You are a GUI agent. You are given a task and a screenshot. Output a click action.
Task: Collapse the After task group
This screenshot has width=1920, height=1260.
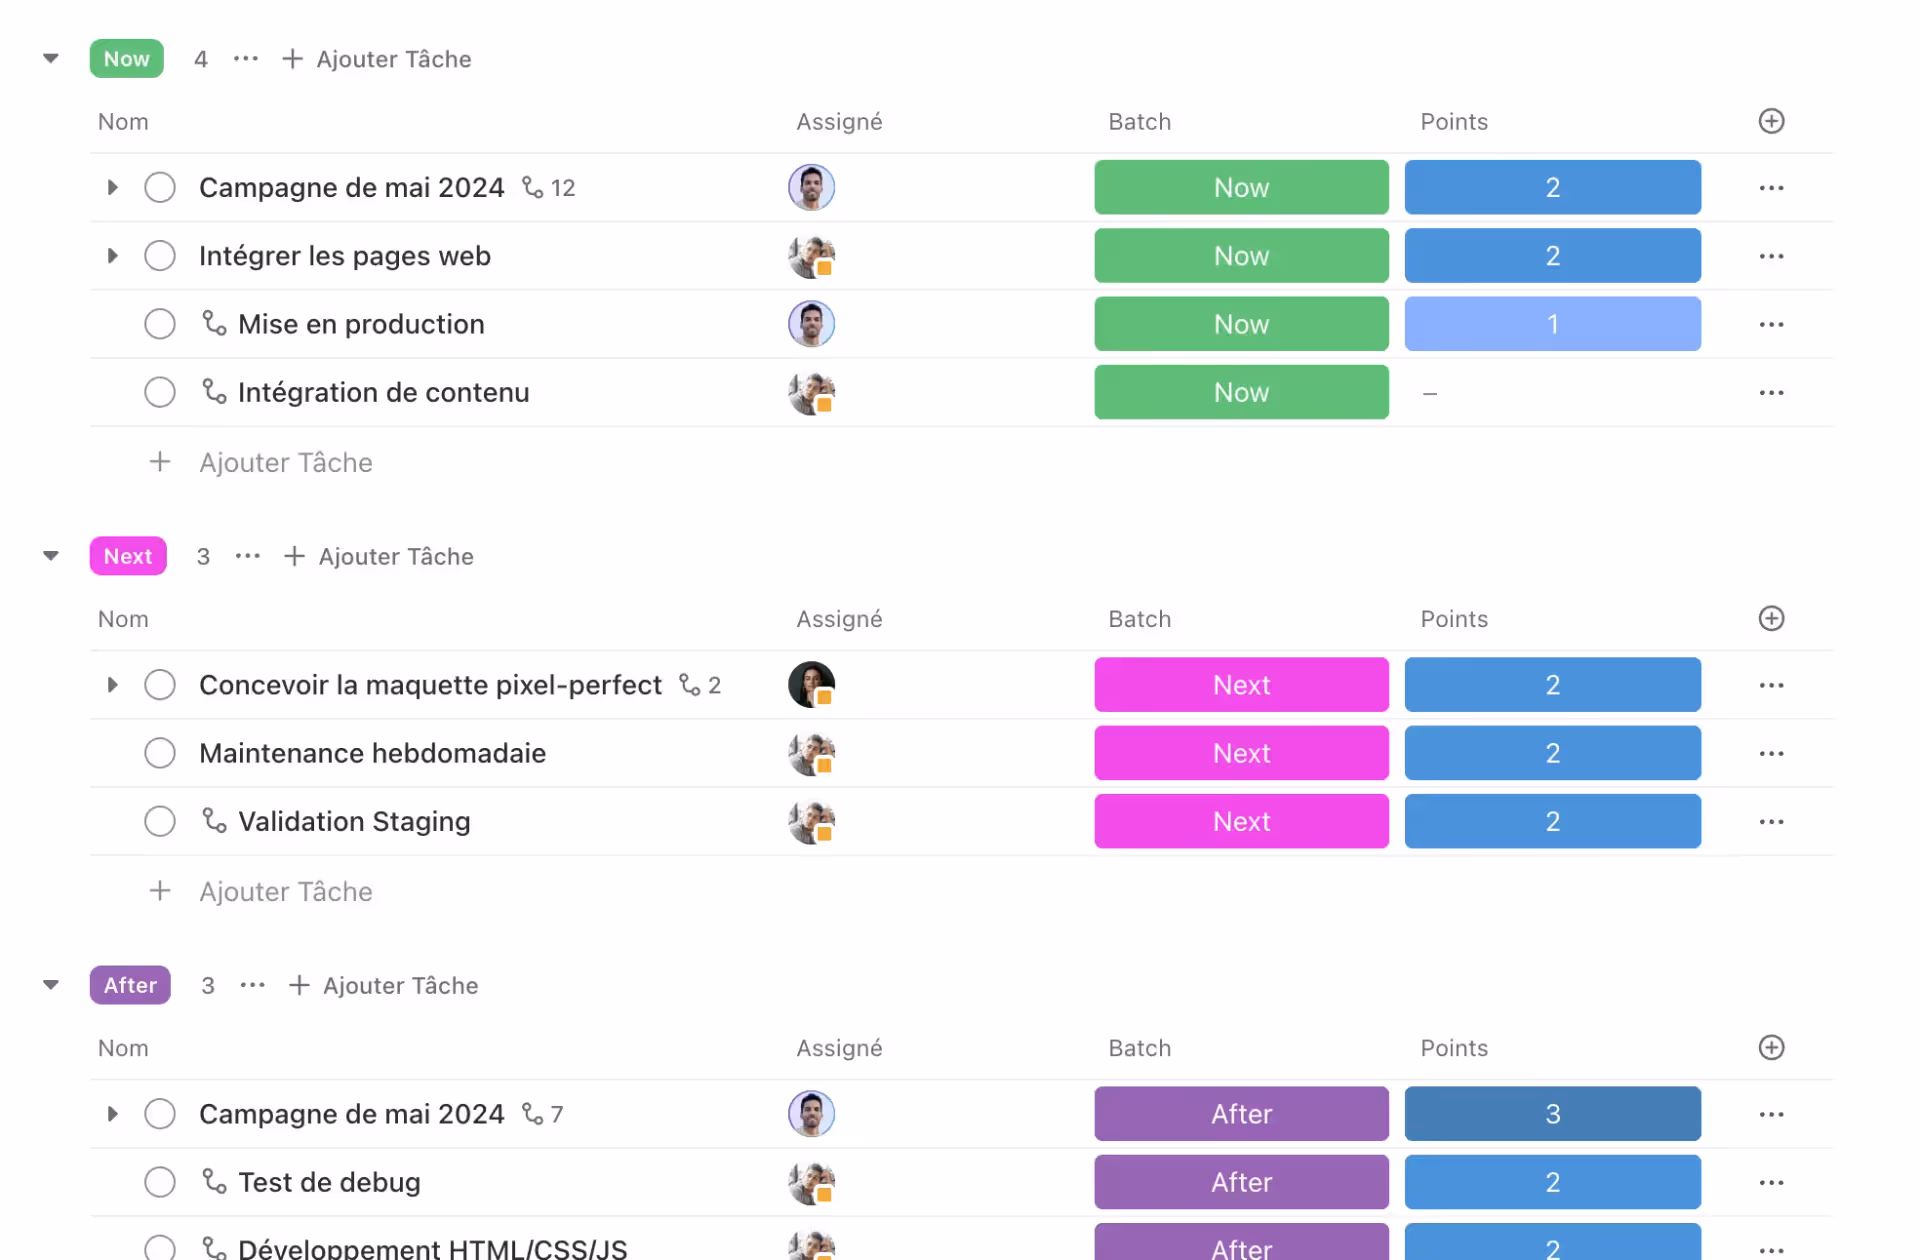51,985
